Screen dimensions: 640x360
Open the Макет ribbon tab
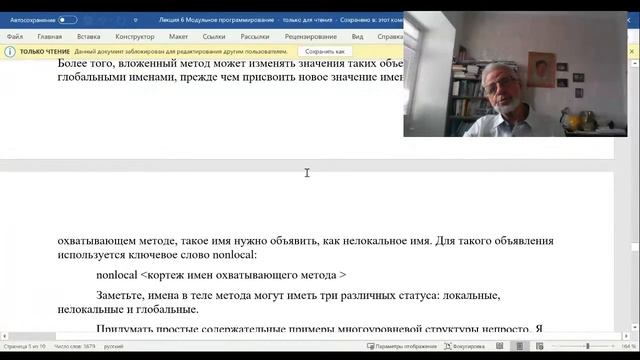tap(178, 36)
